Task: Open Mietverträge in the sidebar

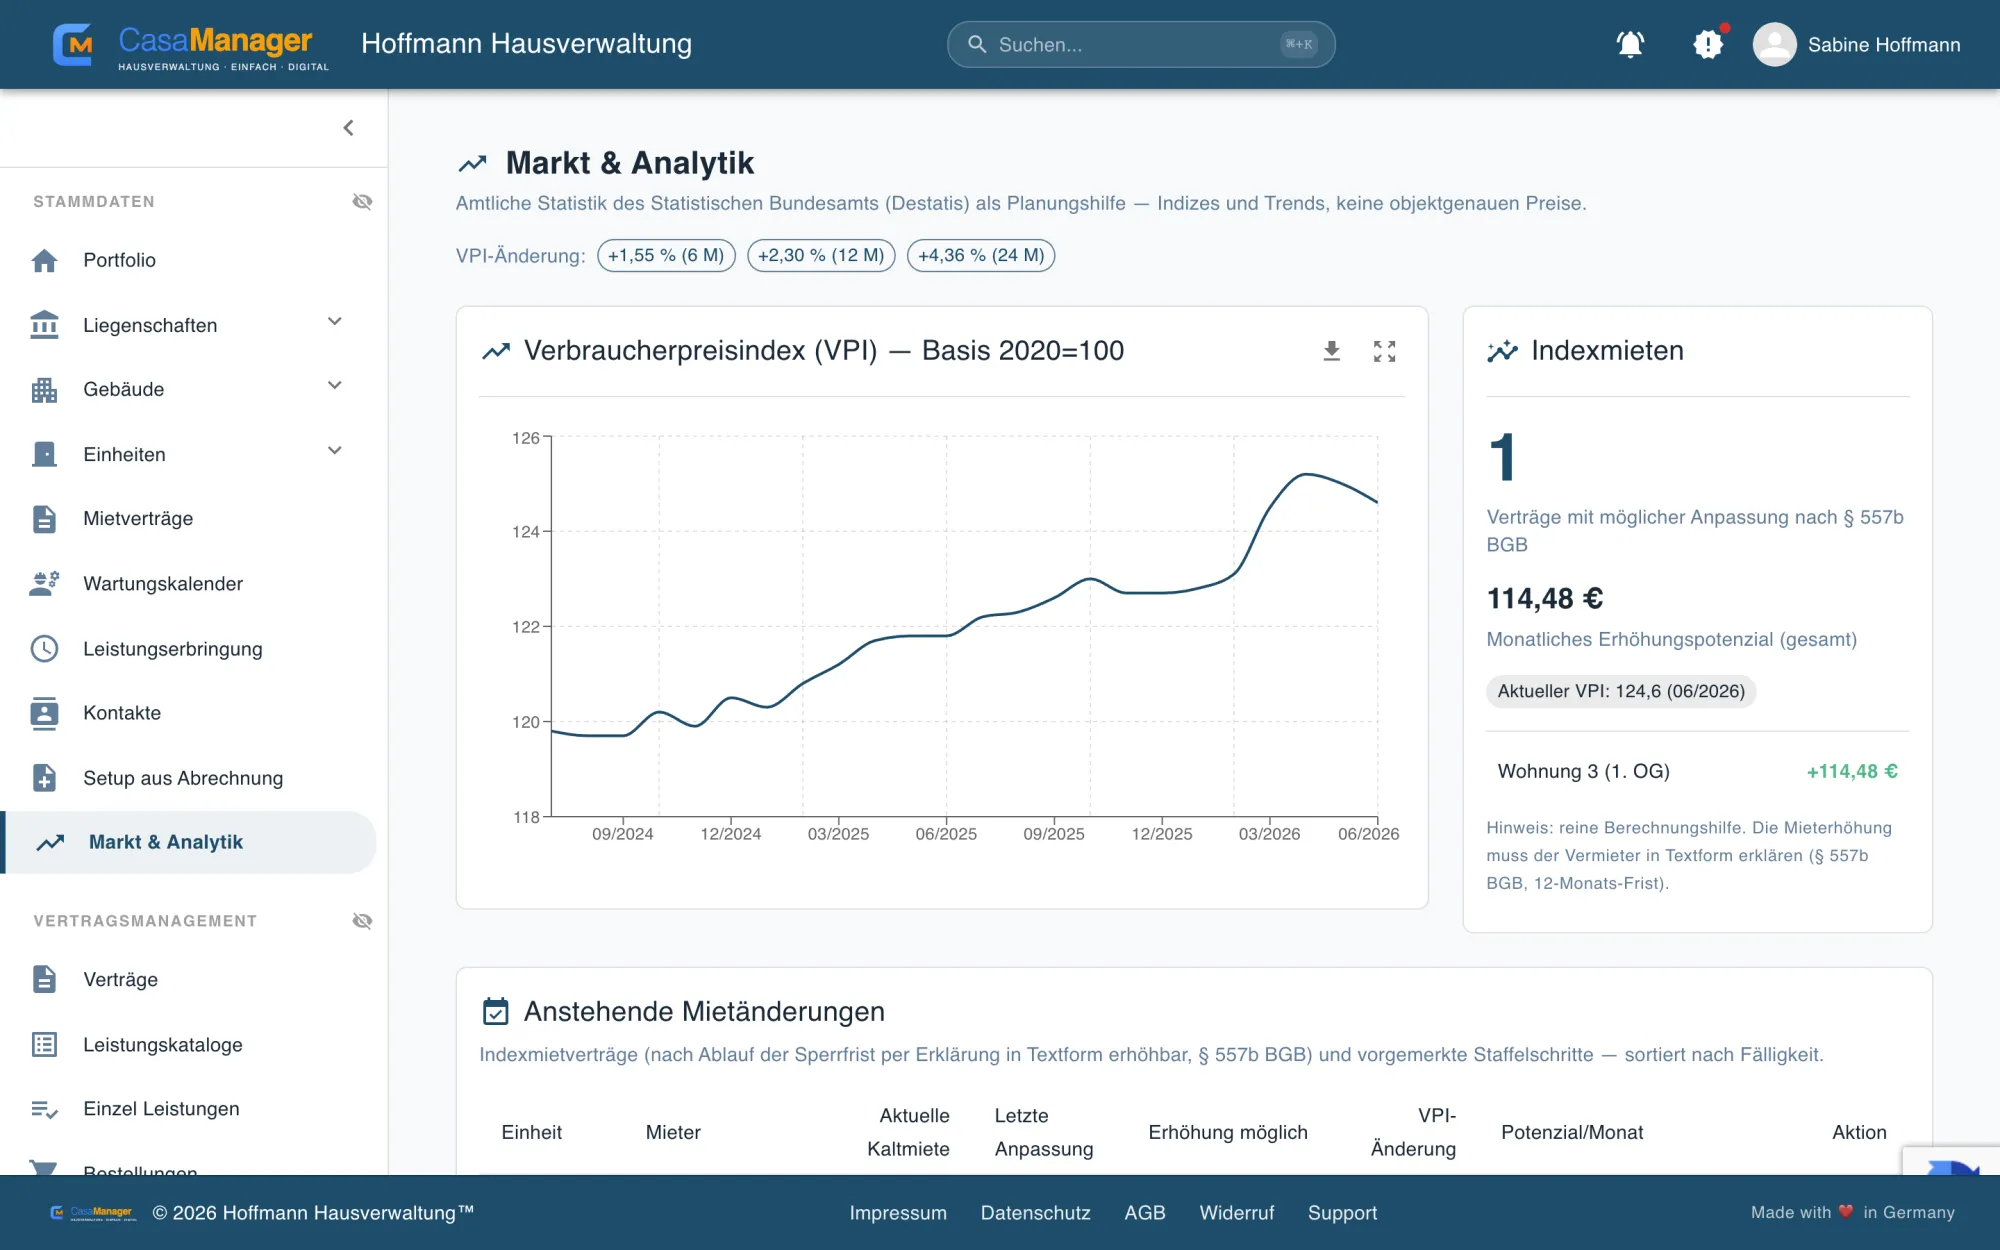Action: pyautogui.click(x=190, y=519)
